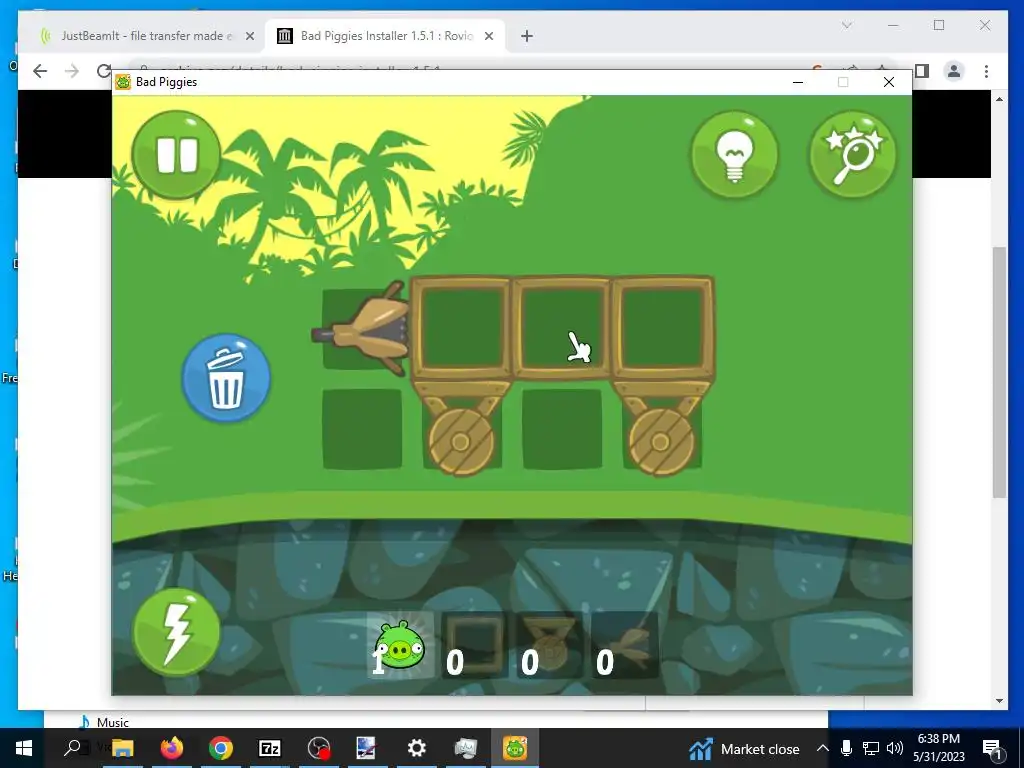Open Bad Piggies taskbar icon
This screenshot has width=1024, height=768.
(515, 748)
